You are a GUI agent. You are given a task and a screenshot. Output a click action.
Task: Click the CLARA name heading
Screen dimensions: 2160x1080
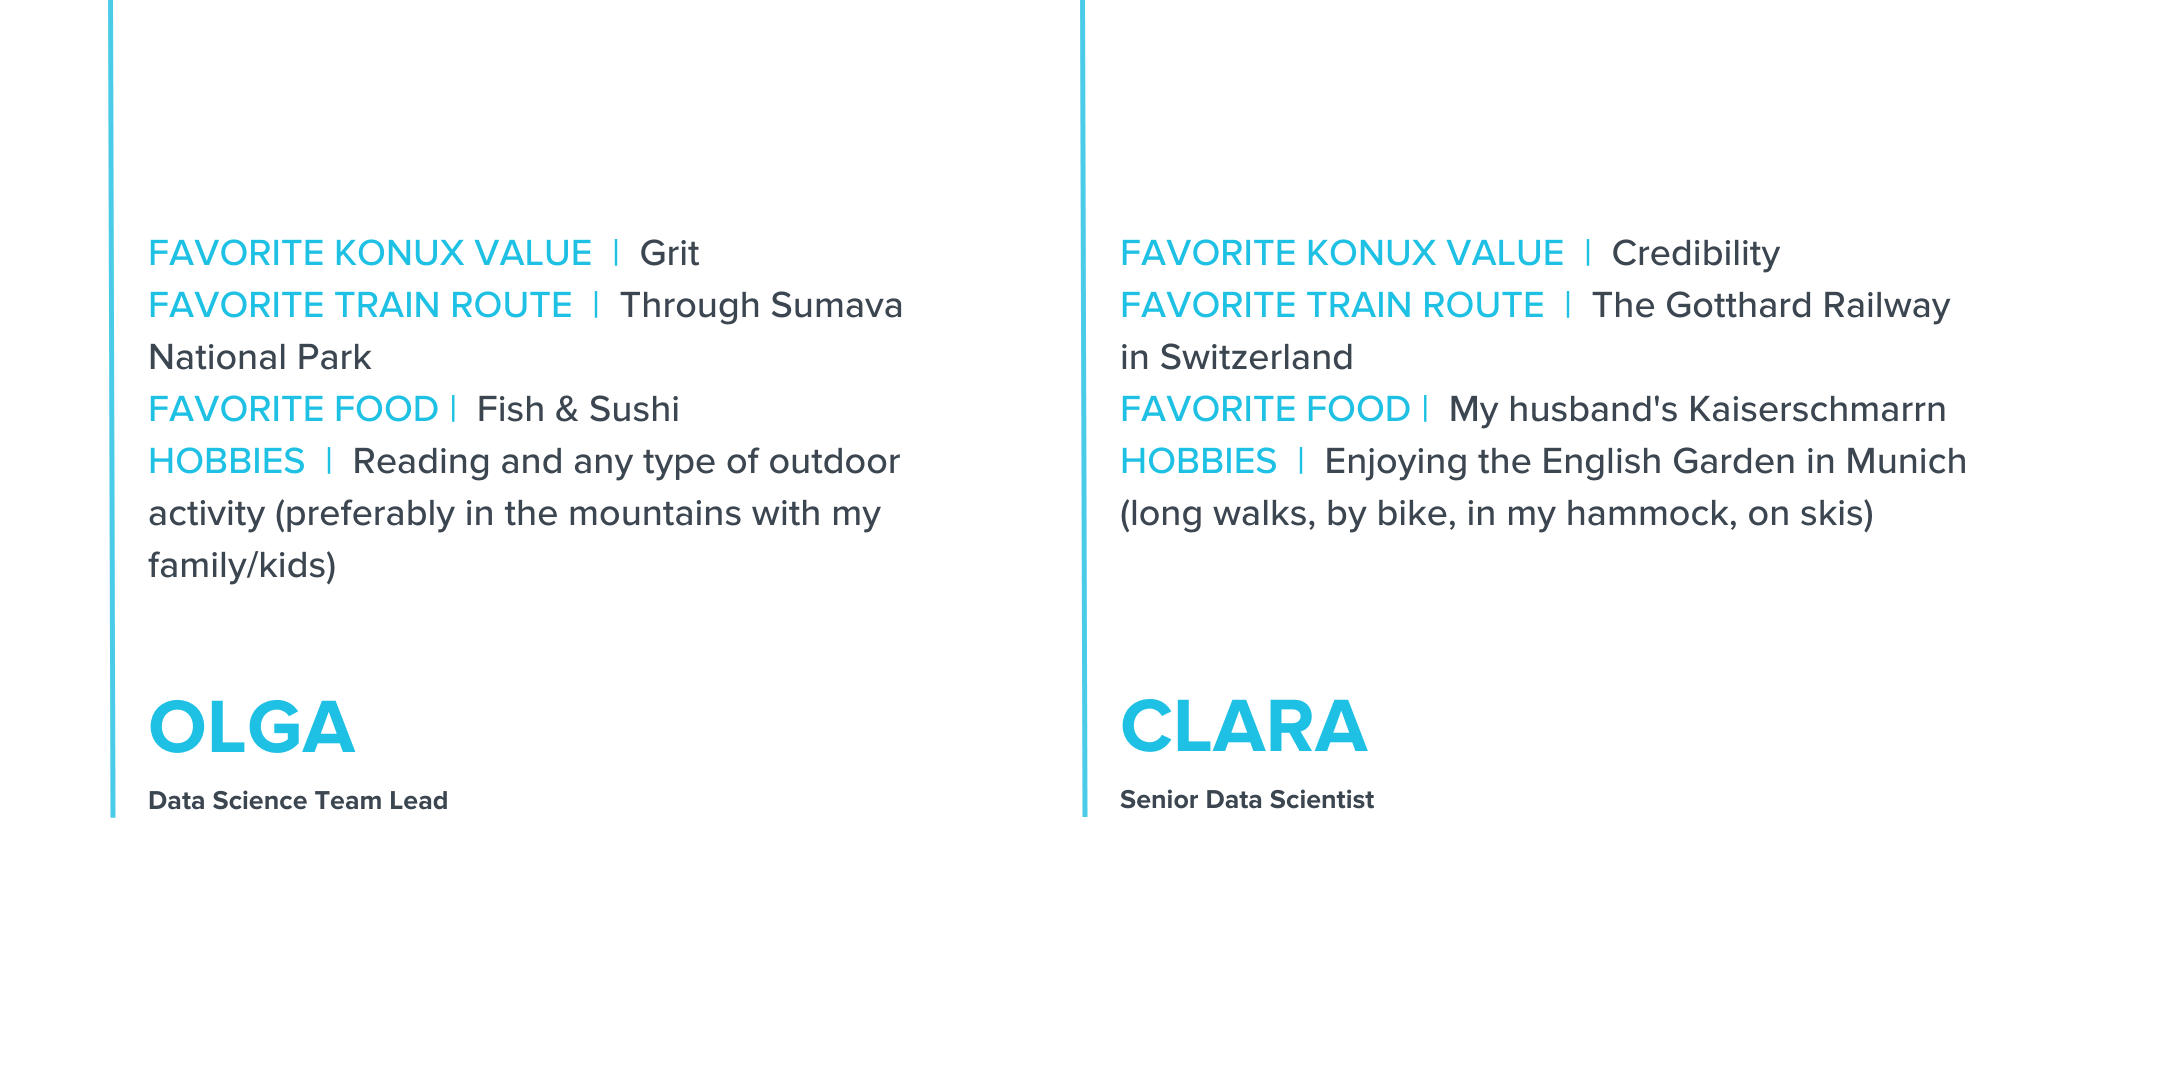1243,727
